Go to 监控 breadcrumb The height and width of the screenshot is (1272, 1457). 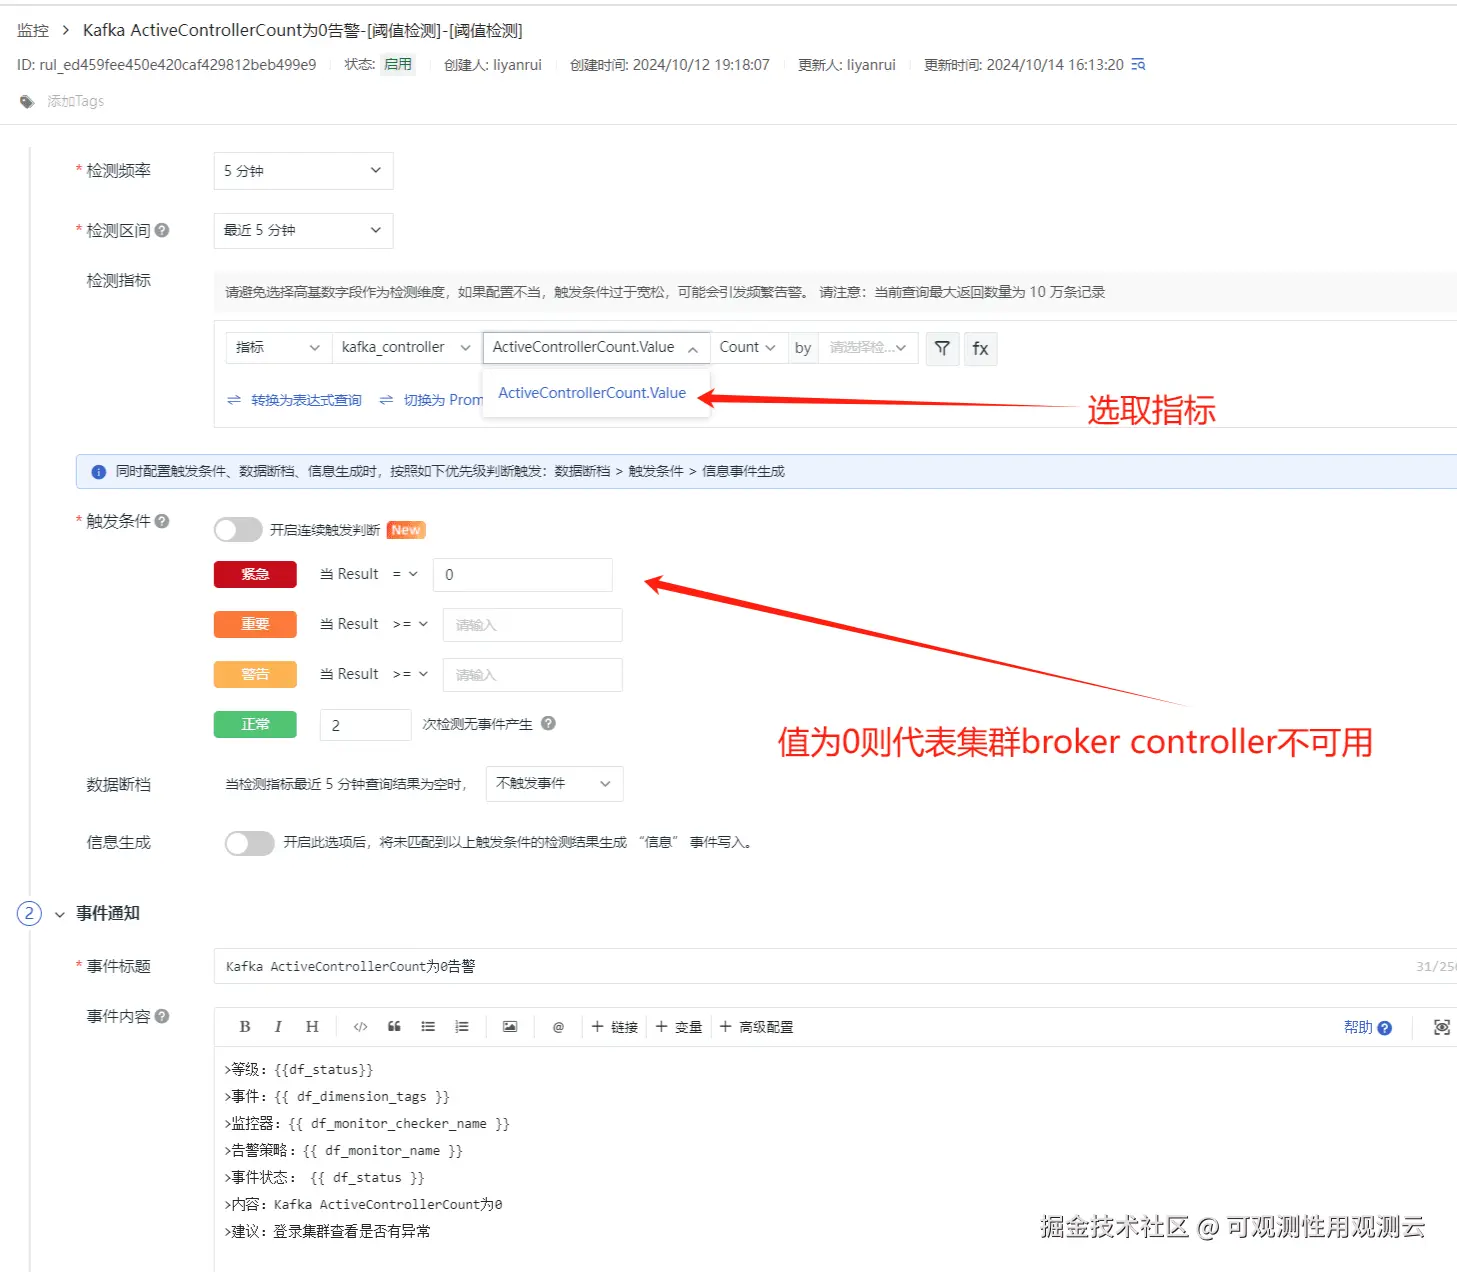pyautogui.click(x=33, y=30)
